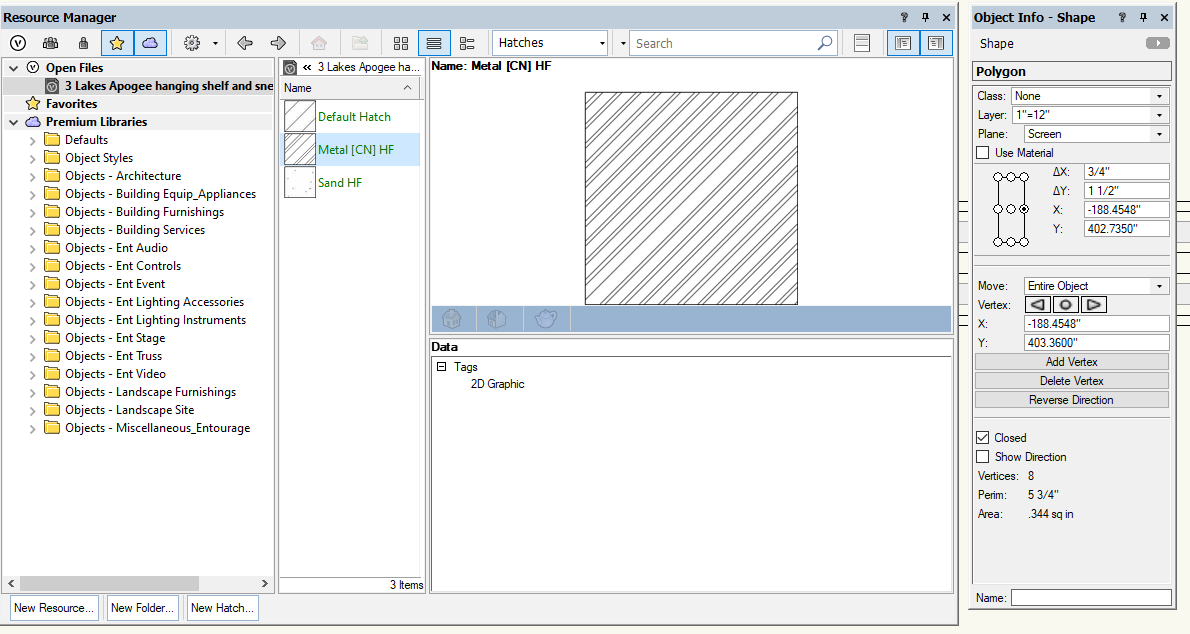Image resolution: width=1190 pixels, height=634 pixels.
Task: Enable the Show Direction checkbox
Action: coord(983,457)
